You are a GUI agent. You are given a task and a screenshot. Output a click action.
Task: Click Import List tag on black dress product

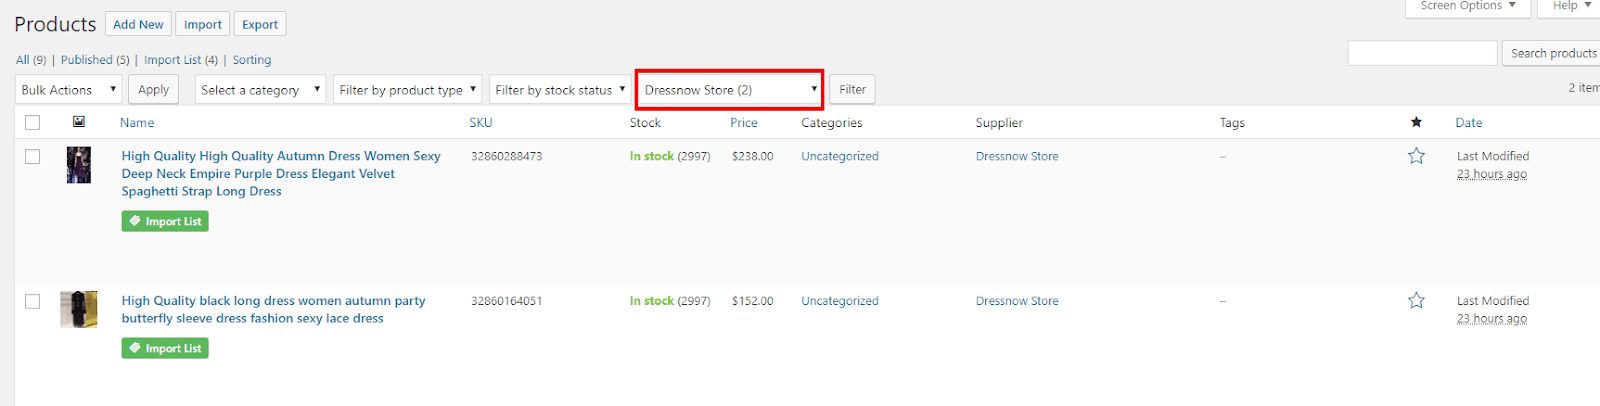[x=165, y=348]
